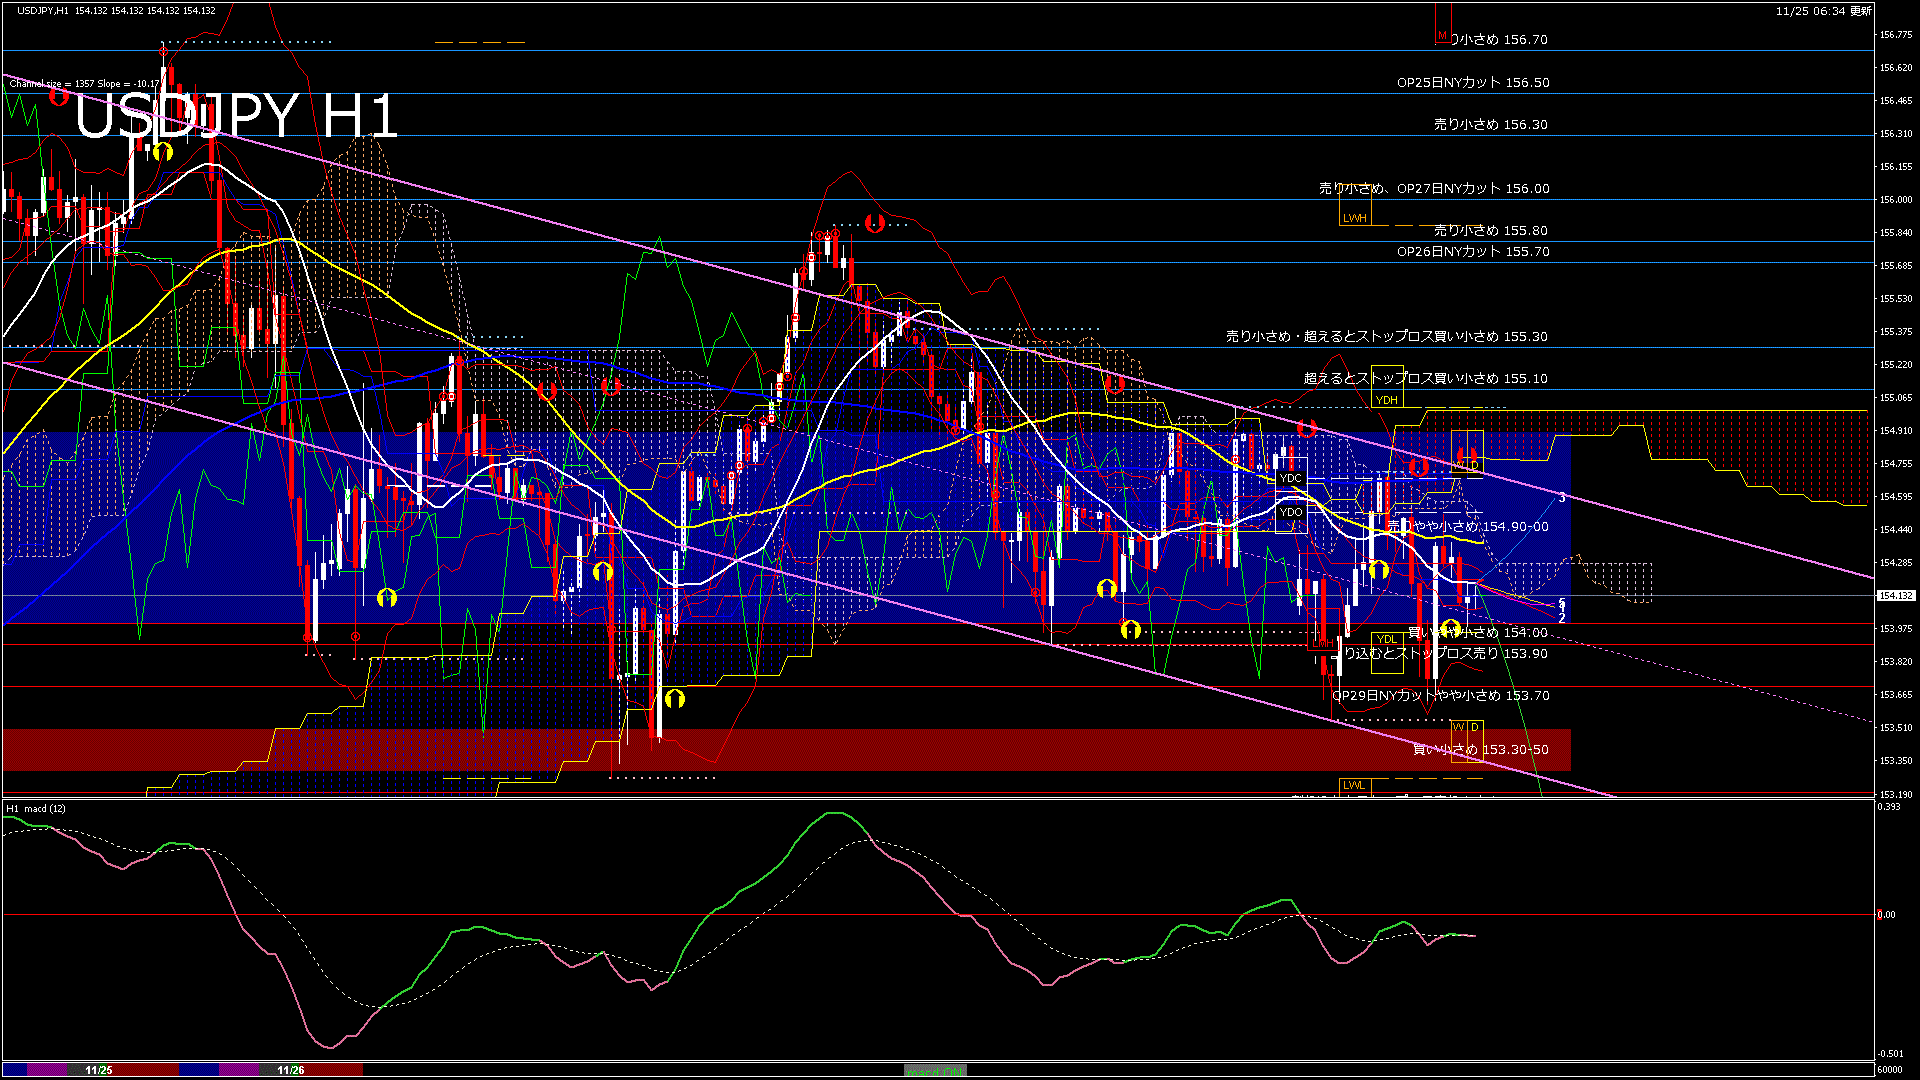
Task: Click the YDO yesterday-open label
Action: (1291, 512)
